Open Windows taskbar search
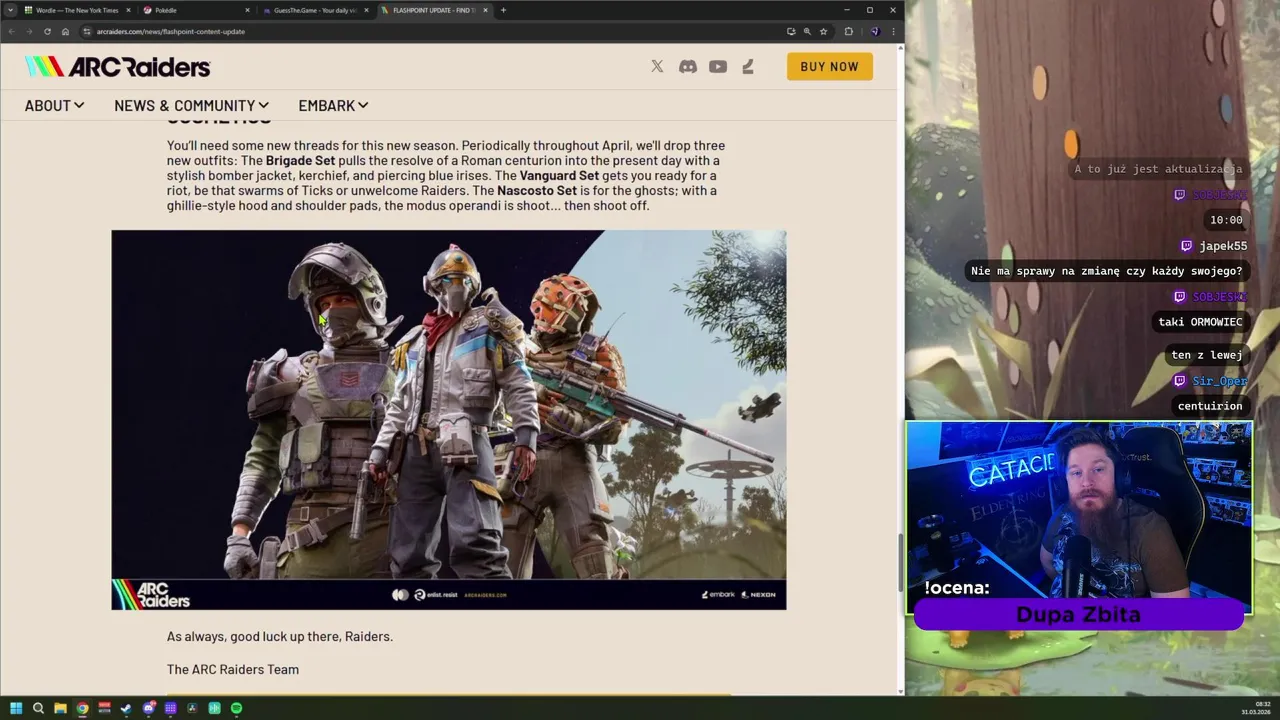 tap(38, 708)
